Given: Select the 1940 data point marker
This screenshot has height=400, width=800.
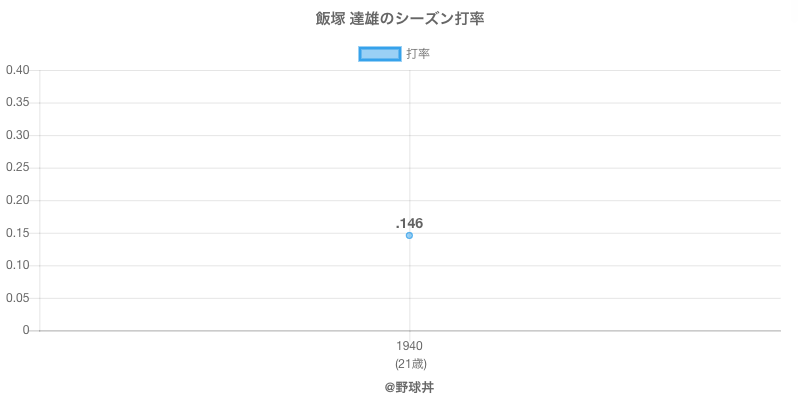Looking at the screenshot, I should 409,236.
